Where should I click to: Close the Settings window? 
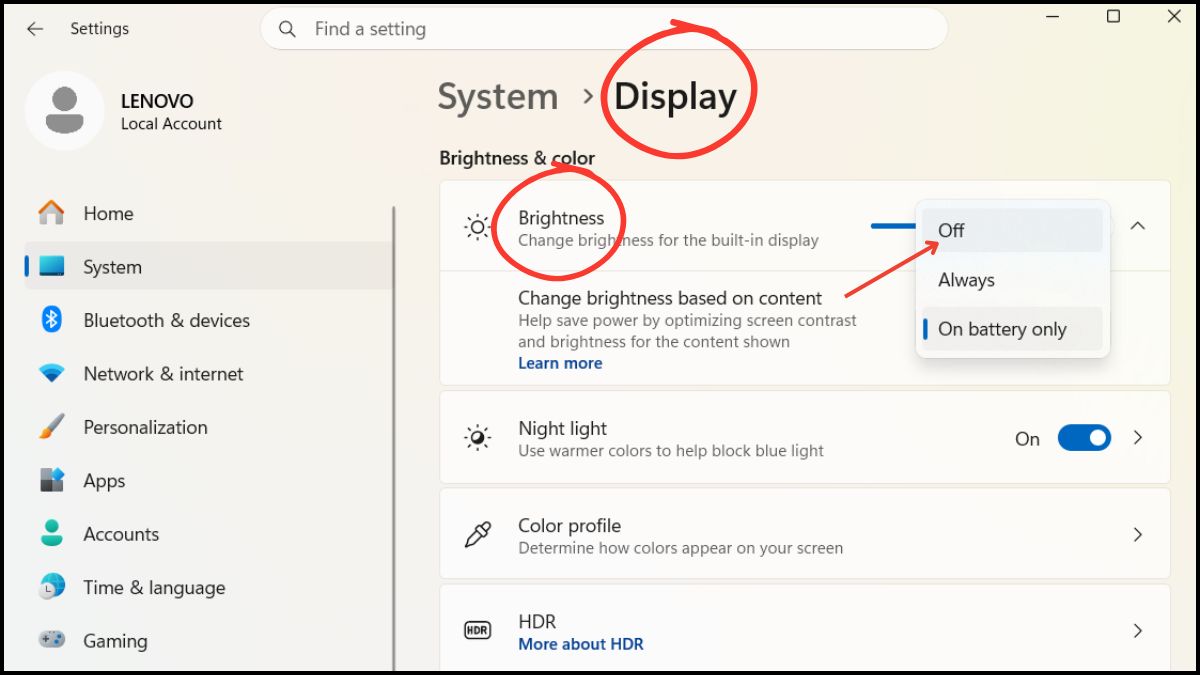(x=1174, y=17)
